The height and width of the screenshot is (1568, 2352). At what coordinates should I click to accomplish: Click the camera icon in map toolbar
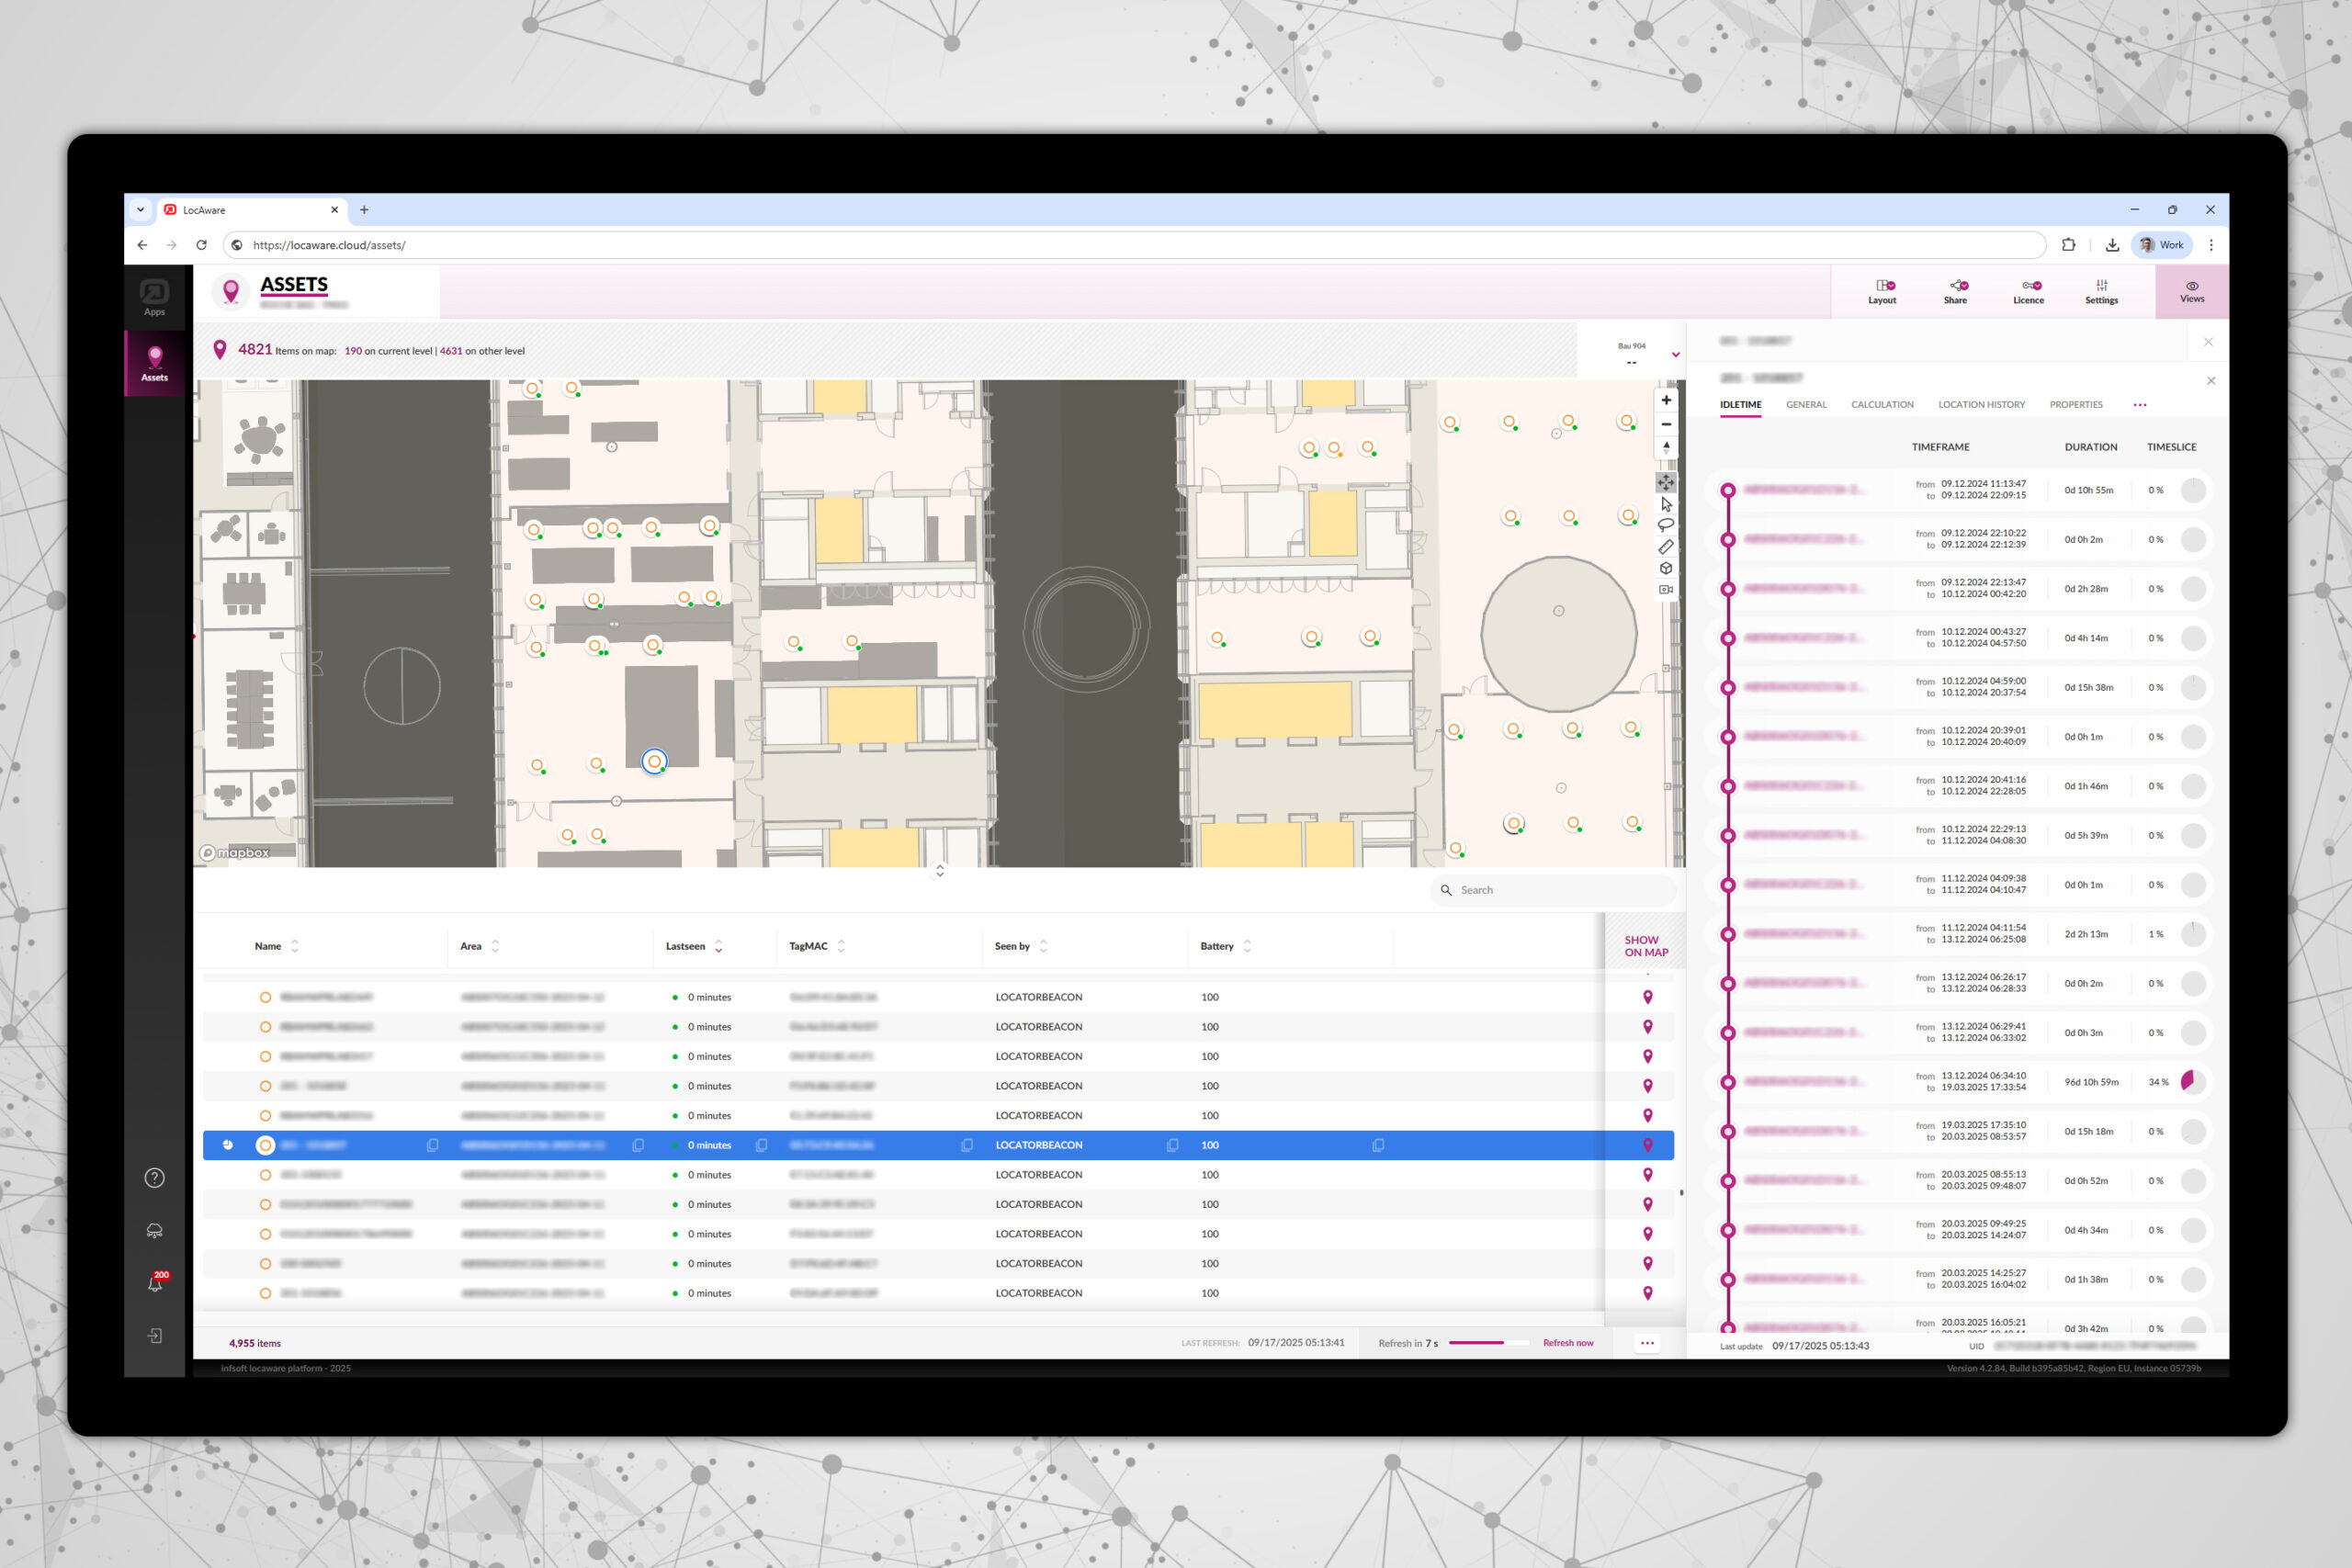[x=1666, y=589]
